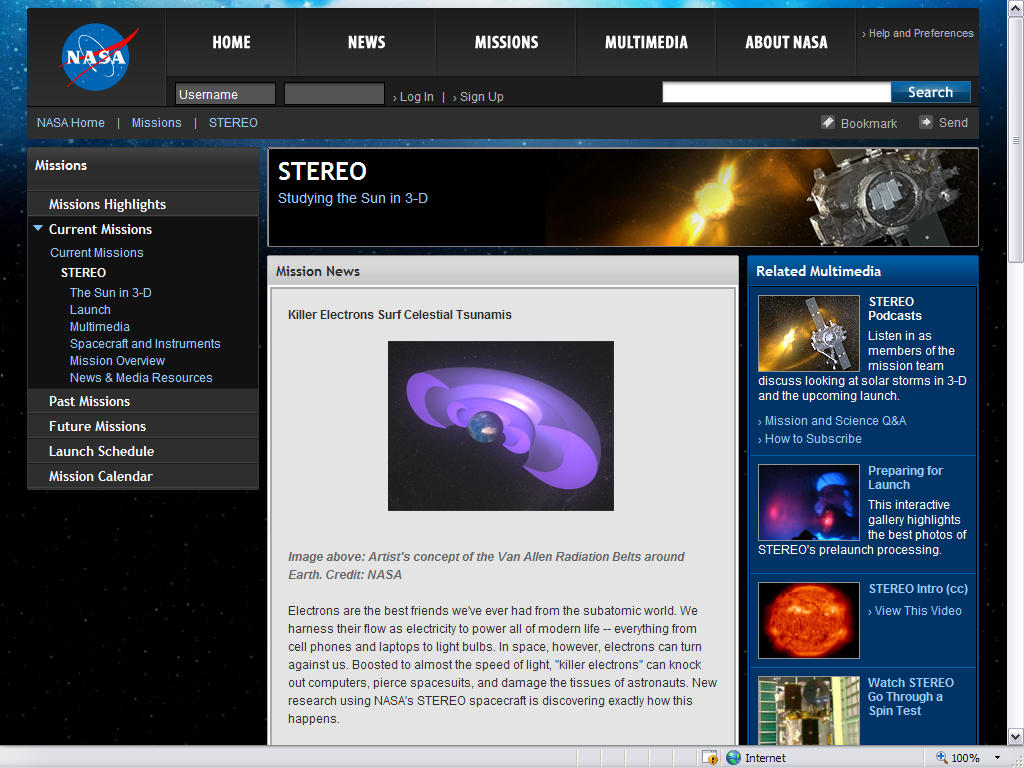Open News & Media Resources link
1024x768 pixels.
click(x=141, y=377)
